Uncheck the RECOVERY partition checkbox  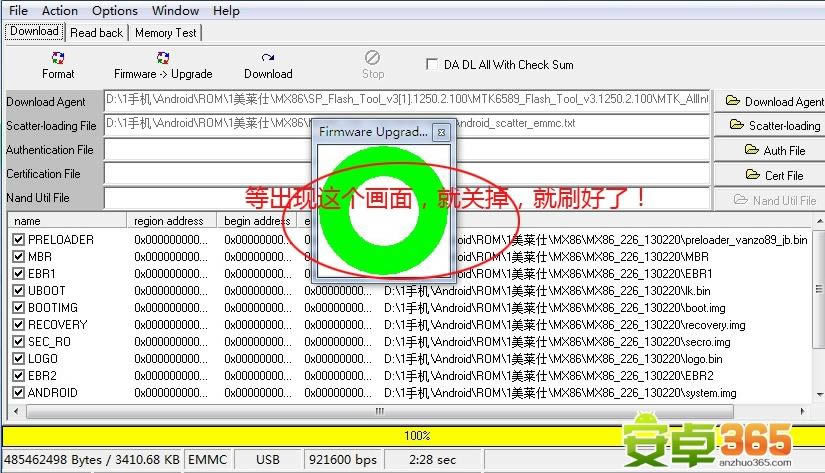[x=18, y=325]
